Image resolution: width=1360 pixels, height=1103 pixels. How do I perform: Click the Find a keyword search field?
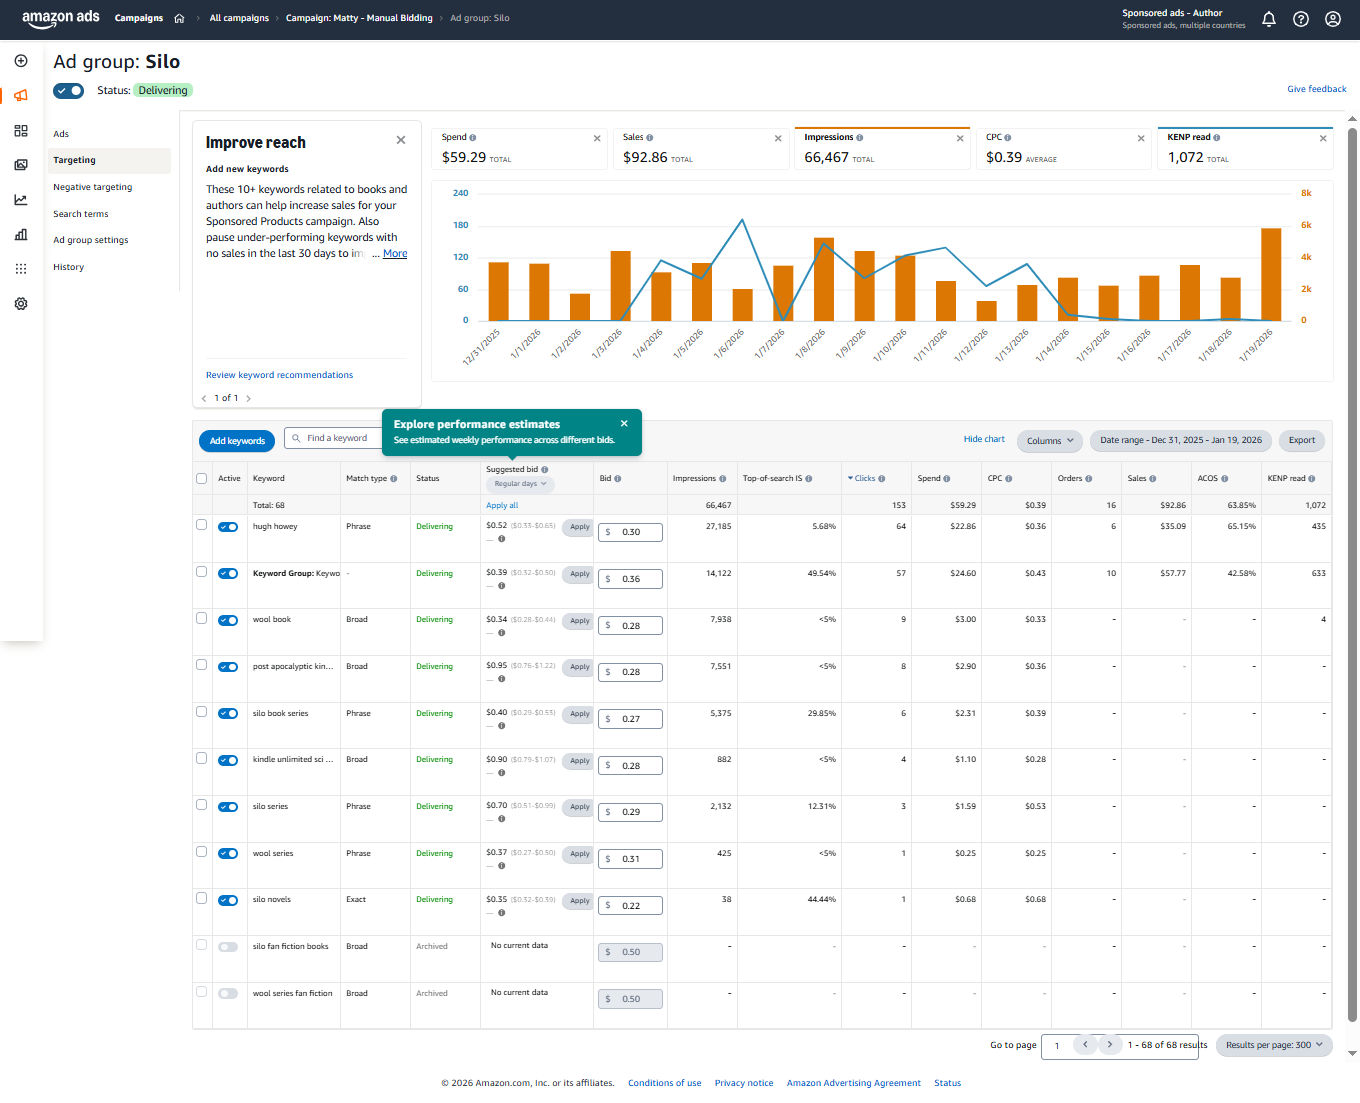337,438
